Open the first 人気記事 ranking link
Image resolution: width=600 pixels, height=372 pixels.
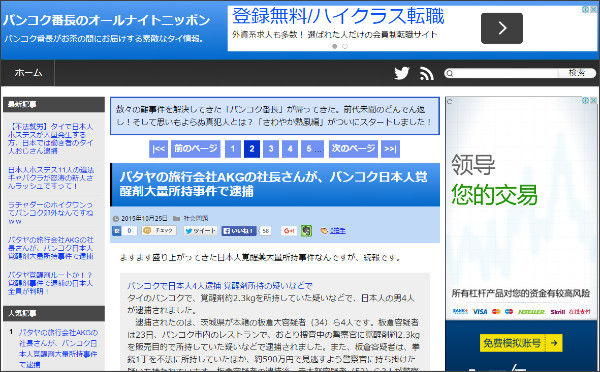coord(58,348)
